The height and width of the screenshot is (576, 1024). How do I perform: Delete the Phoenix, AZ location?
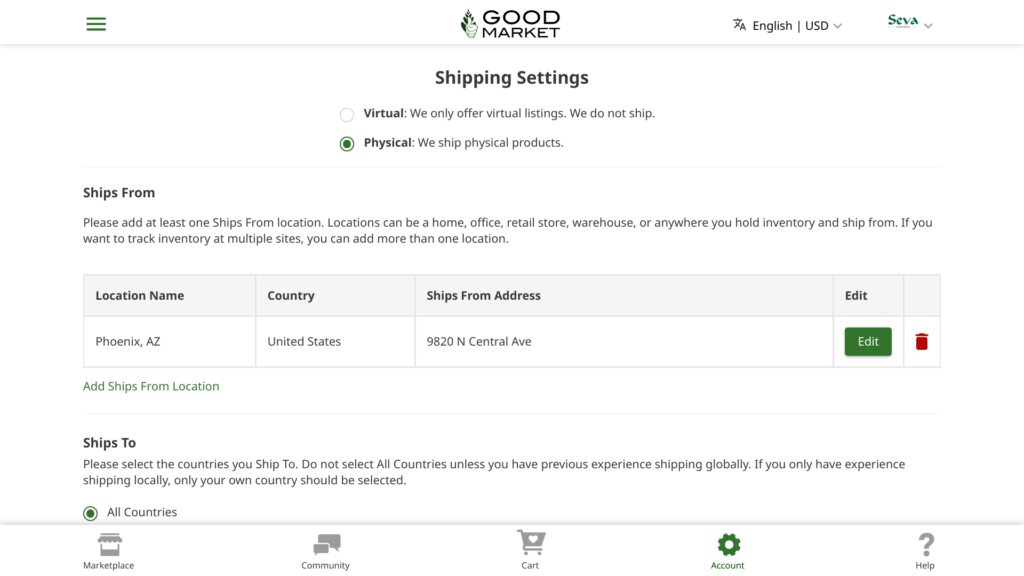[921, 342]
